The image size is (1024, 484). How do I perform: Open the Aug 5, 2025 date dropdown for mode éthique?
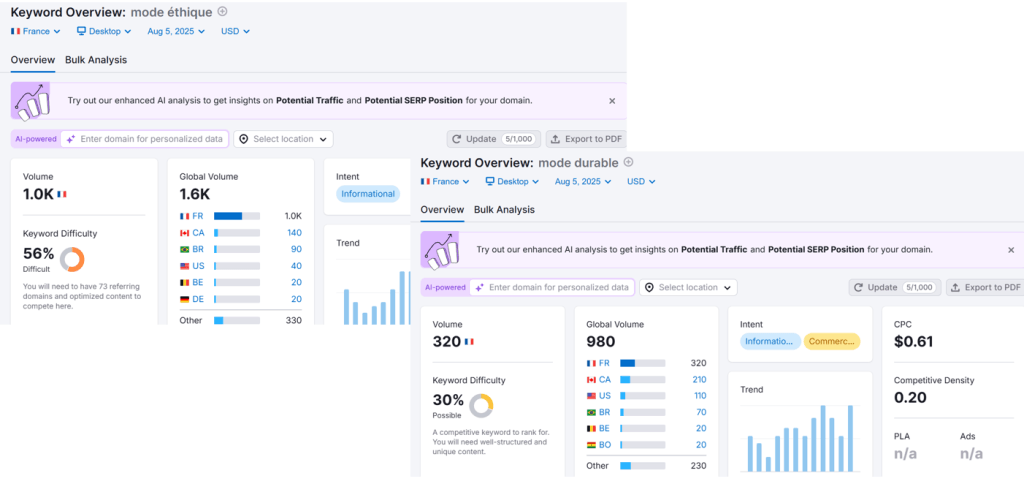click(x=175, y=31)
